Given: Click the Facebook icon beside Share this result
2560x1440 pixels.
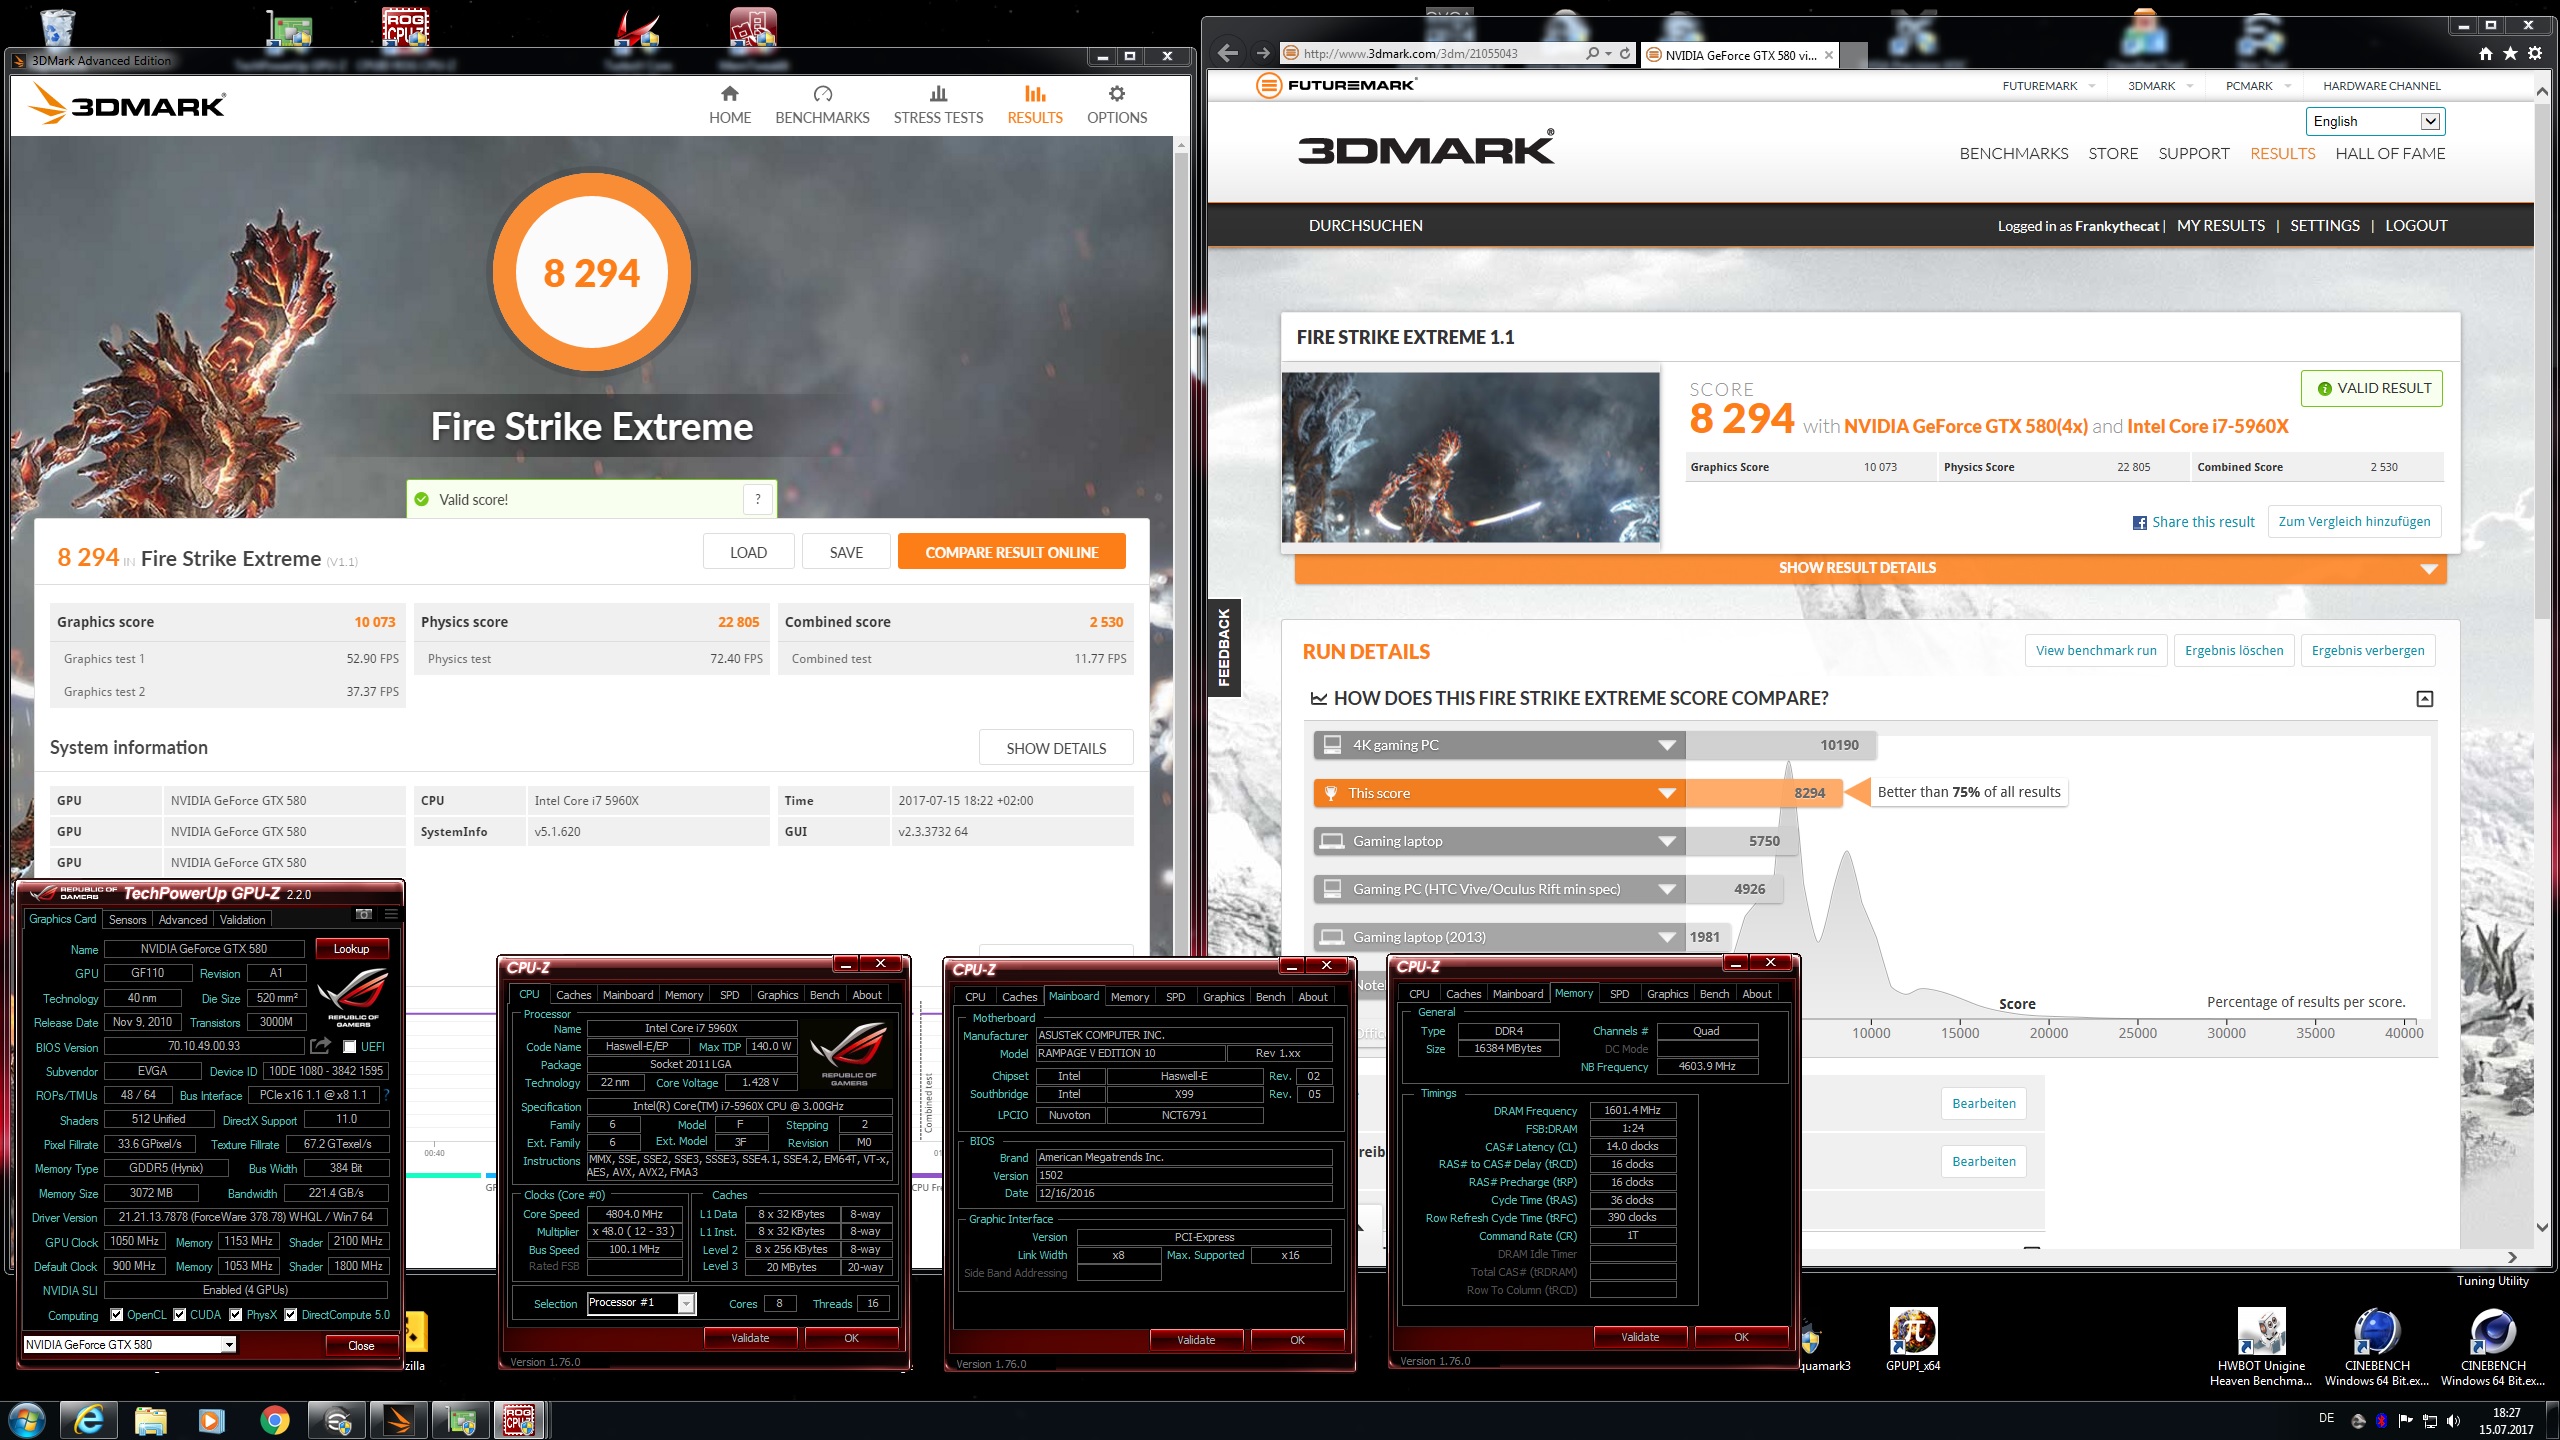Looking at the screenshot, I should pos(2140,523).
